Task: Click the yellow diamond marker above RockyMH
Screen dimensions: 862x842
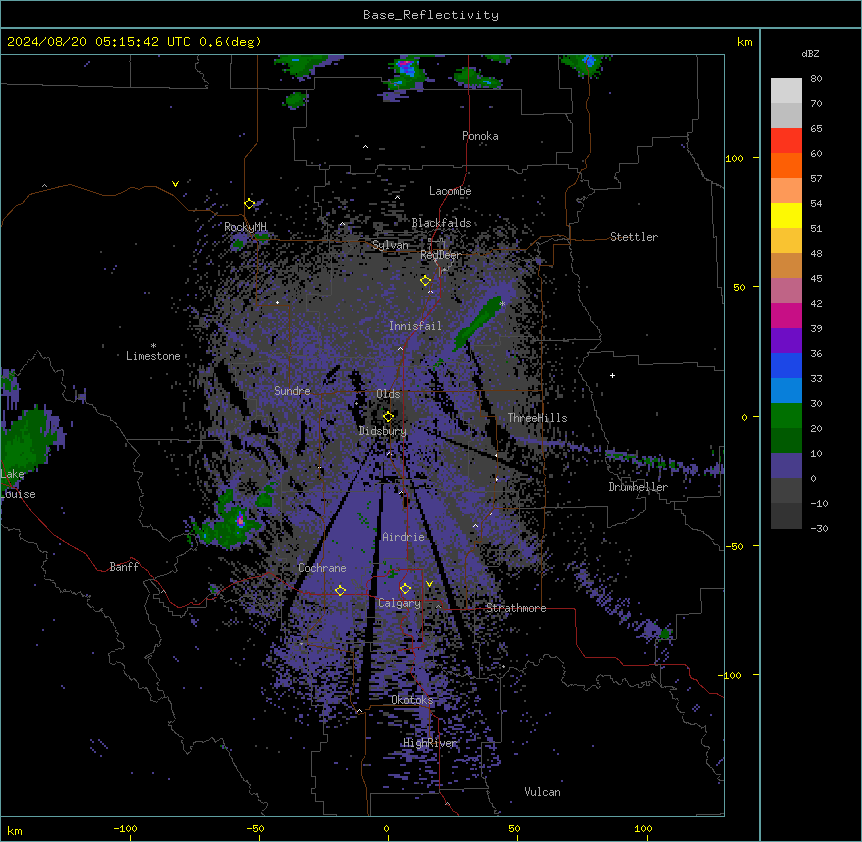Action: click(250, 204)
